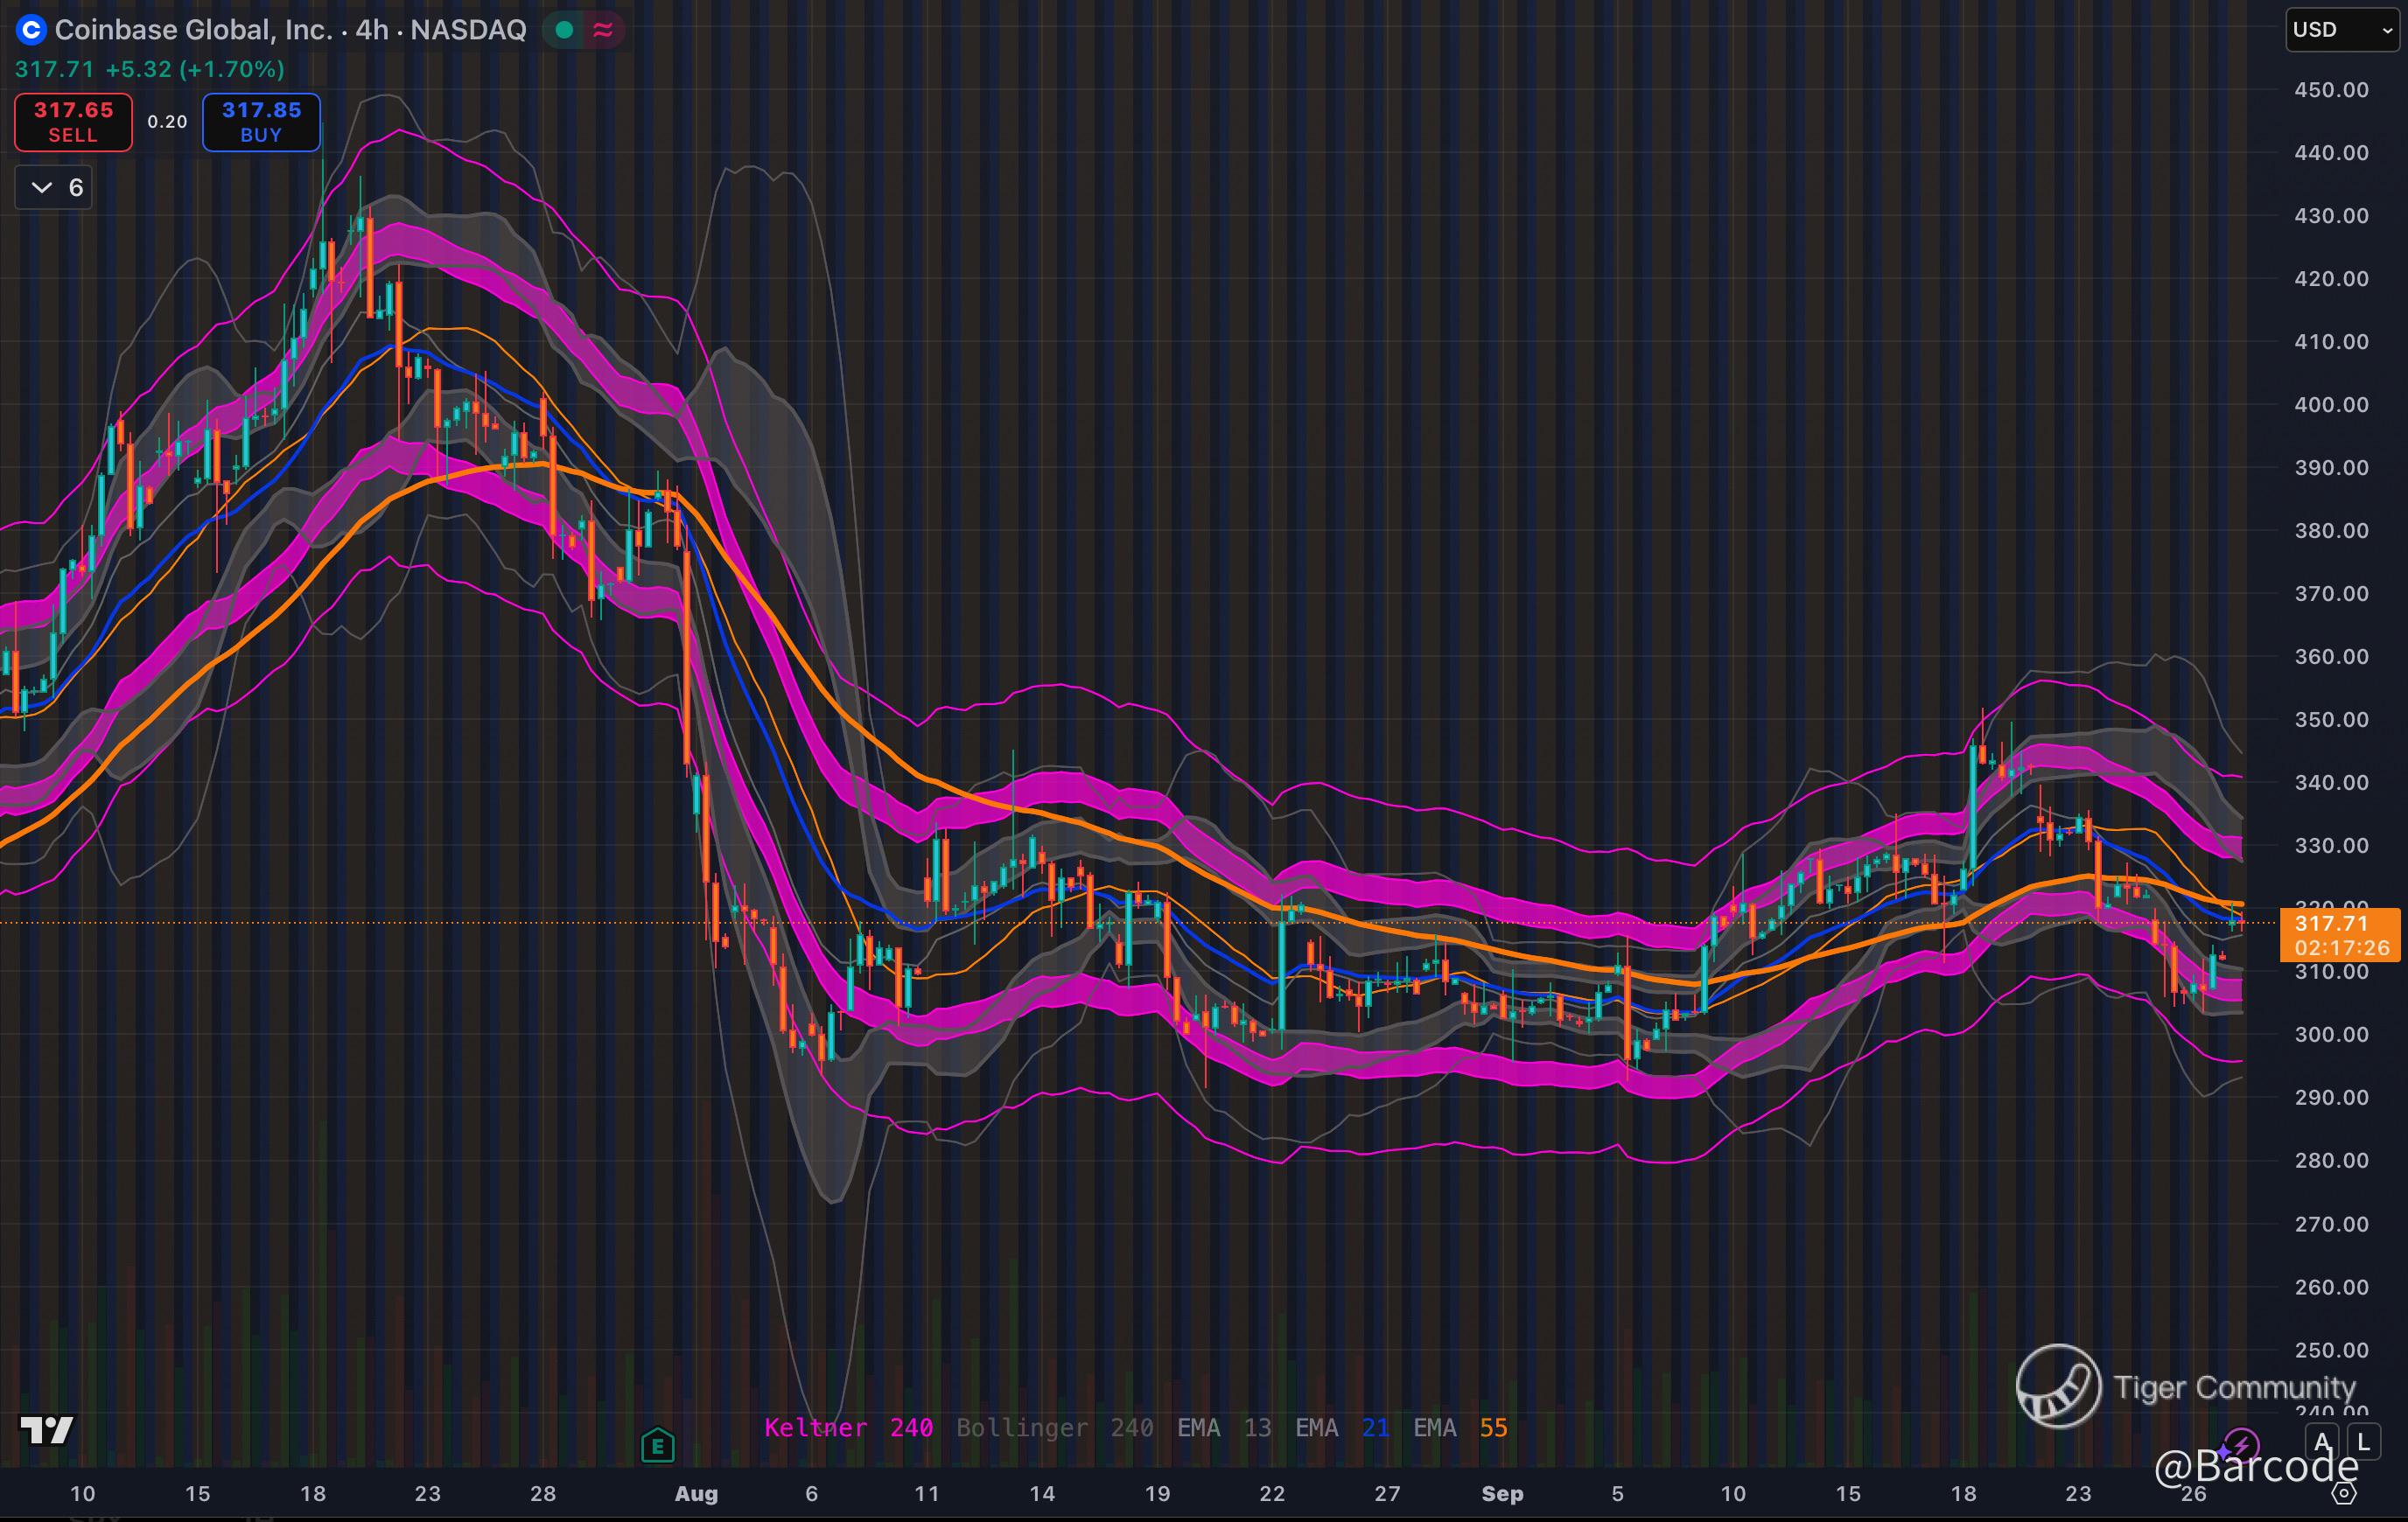This screenshot has width=2408, height=1522.
Task: Click the Keltner 240 indicator label
Action: [x=848, y=1427]
